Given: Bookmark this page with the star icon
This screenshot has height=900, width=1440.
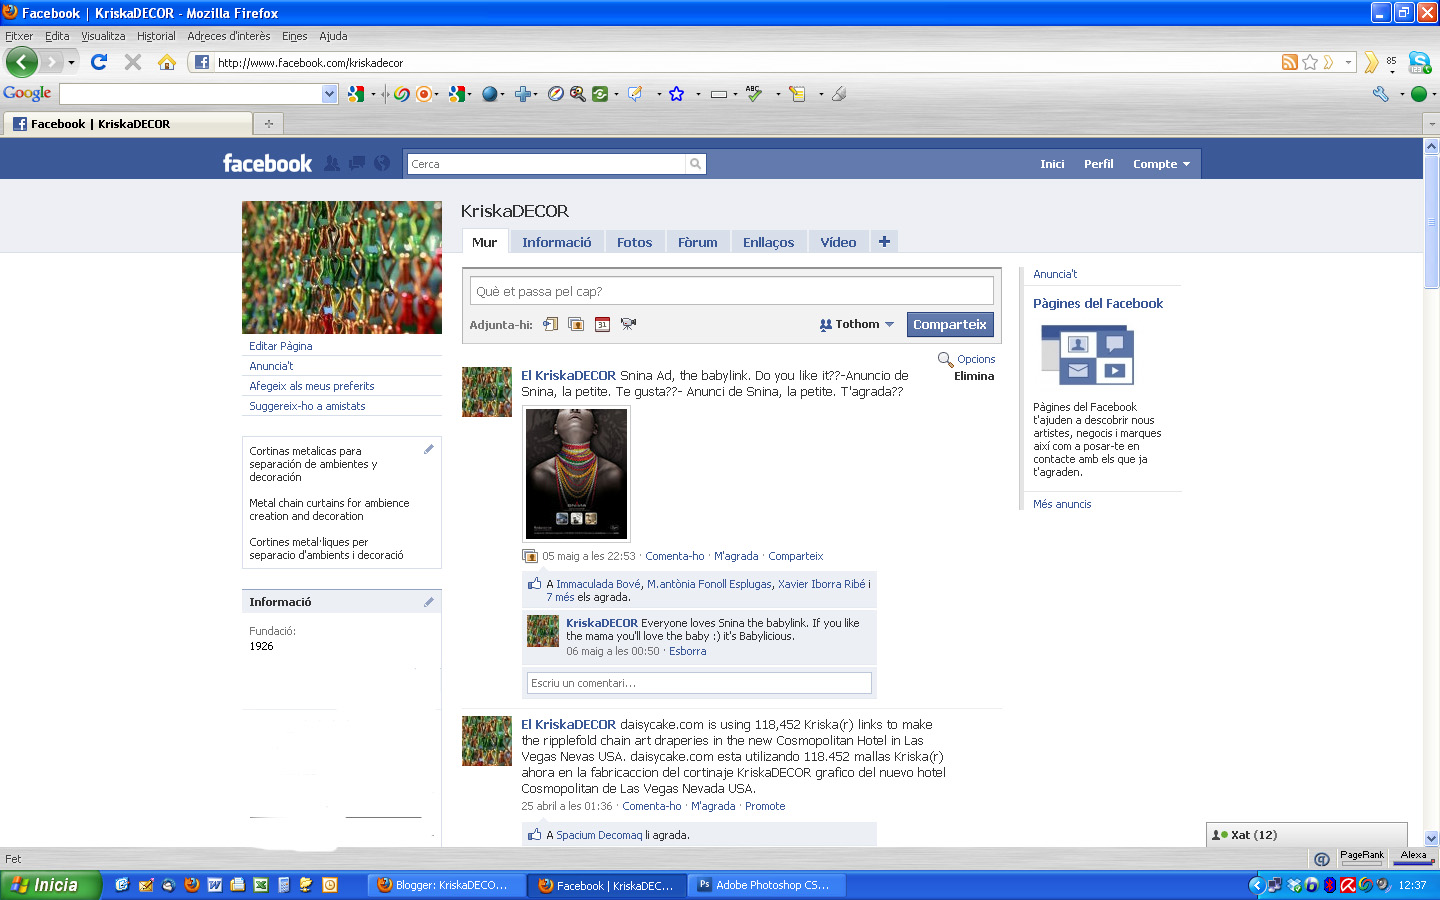Looking at the screenshot, I should 1310,62.
